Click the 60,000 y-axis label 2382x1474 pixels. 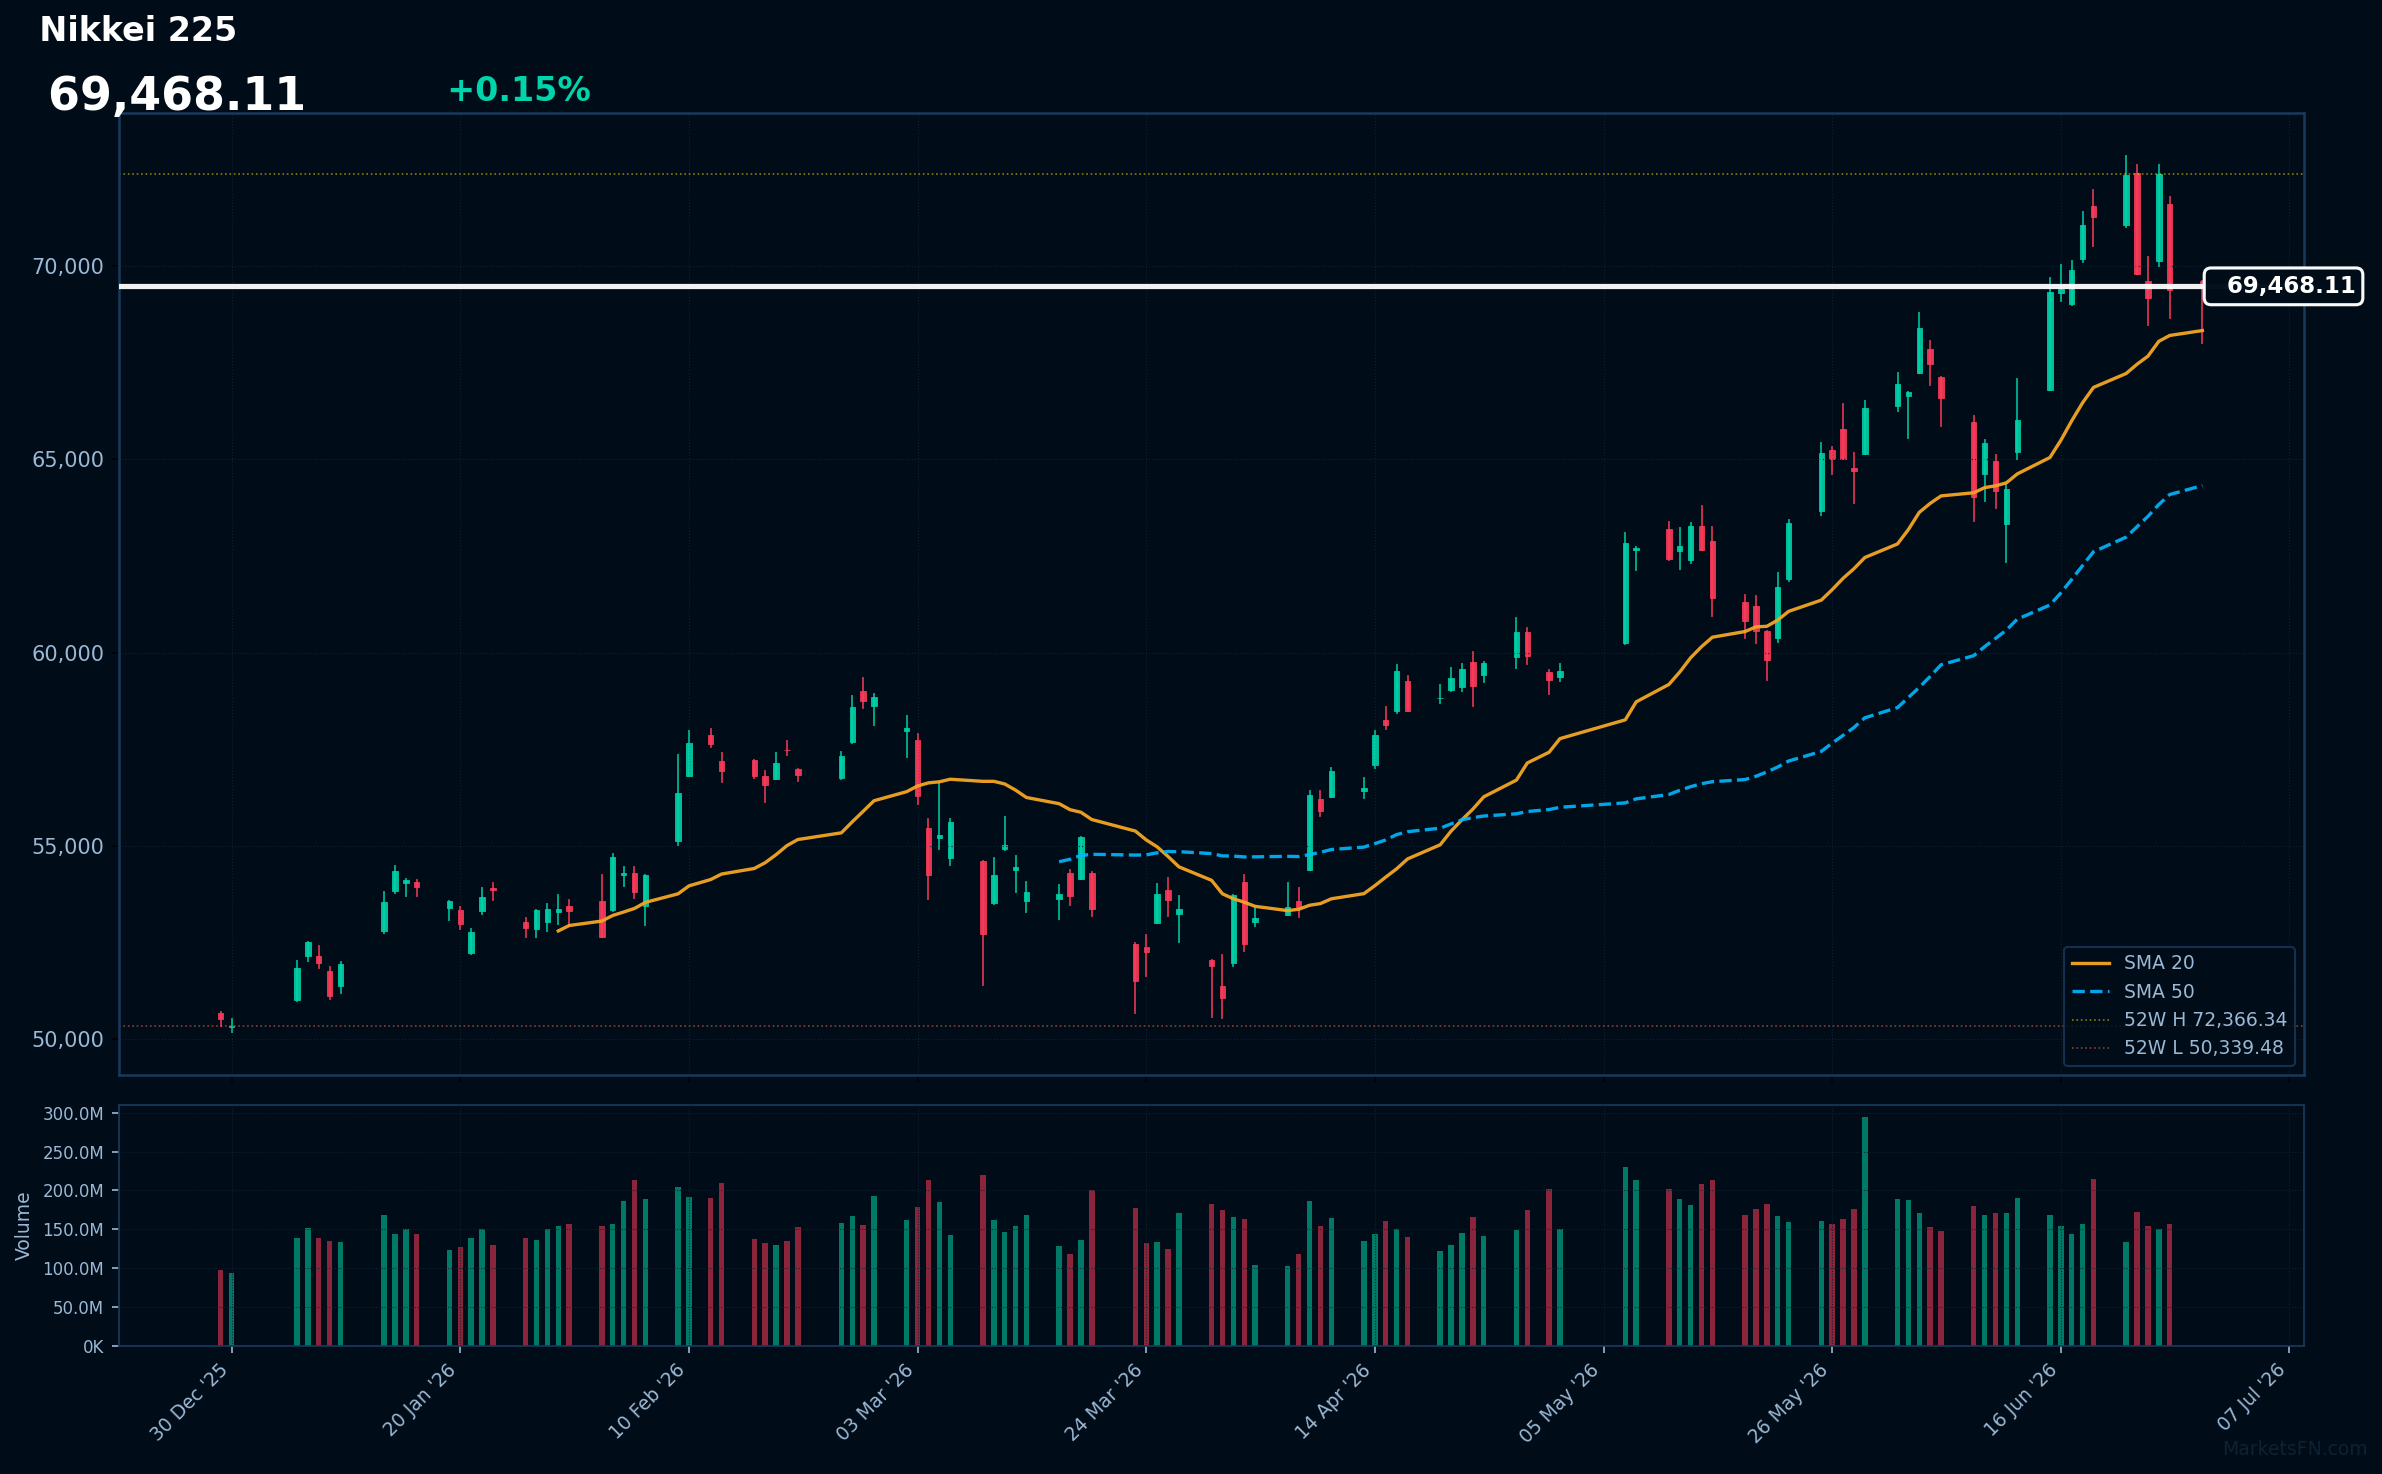[x=68, y=654]
